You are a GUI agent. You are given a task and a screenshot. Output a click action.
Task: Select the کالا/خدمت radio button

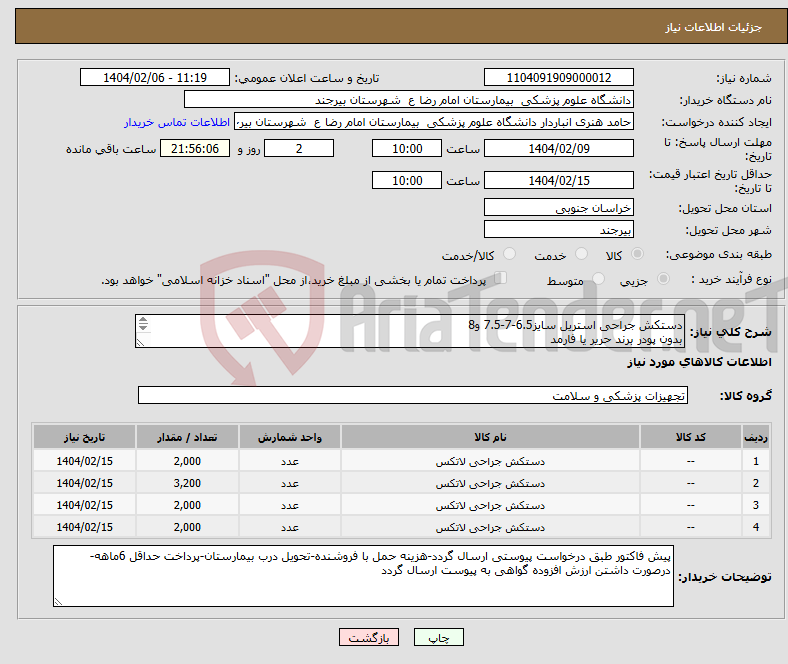coord(510,254)
